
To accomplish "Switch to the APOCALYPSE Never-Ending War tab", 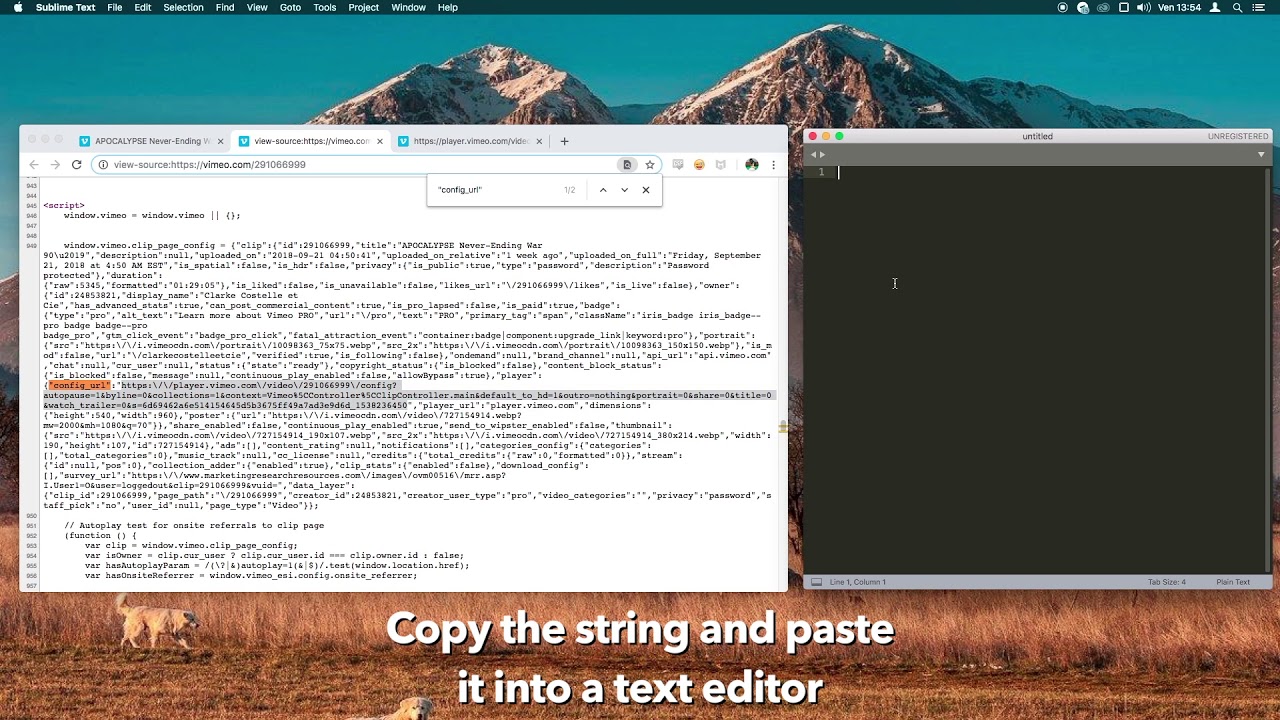I will click(x=151, y=141).
